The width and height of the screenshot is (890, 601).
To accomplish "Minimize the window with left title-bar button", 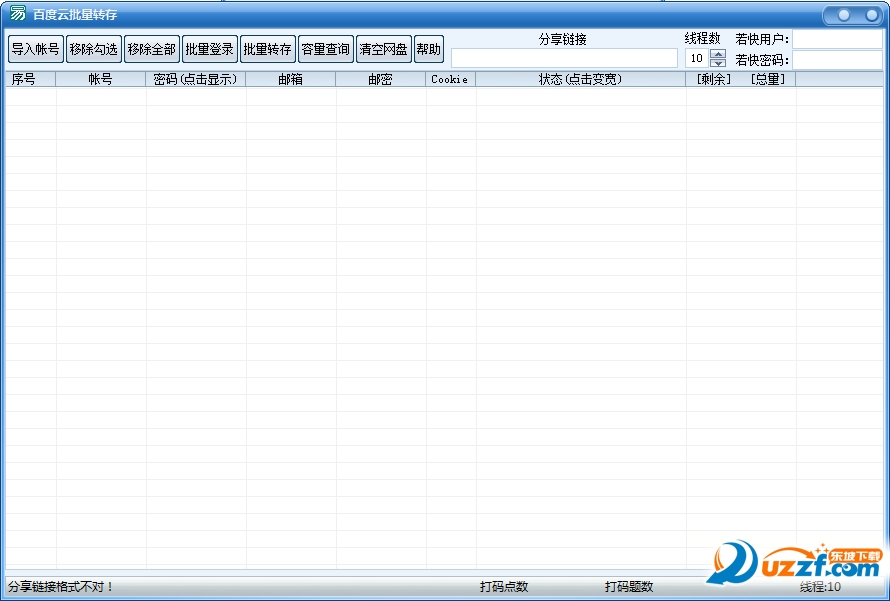I will (844, 15).
